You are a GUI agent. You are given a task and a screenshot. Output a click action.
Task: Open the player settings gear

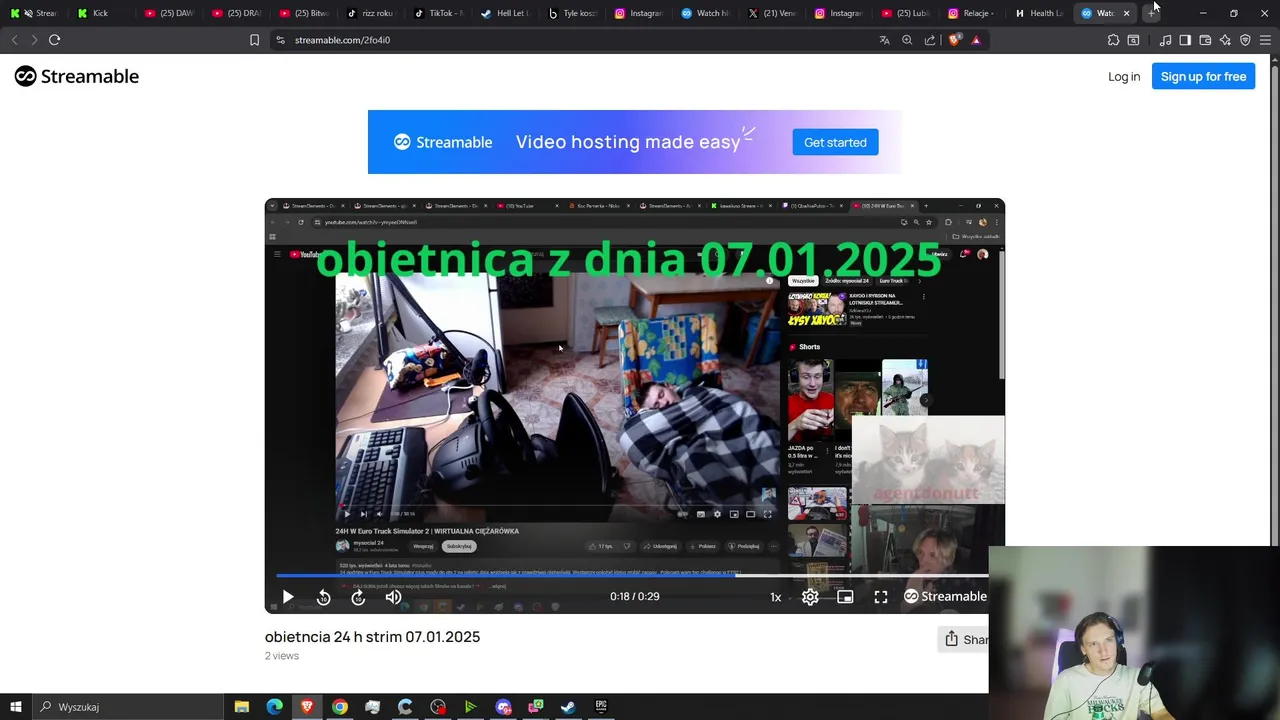click(810, 597)
